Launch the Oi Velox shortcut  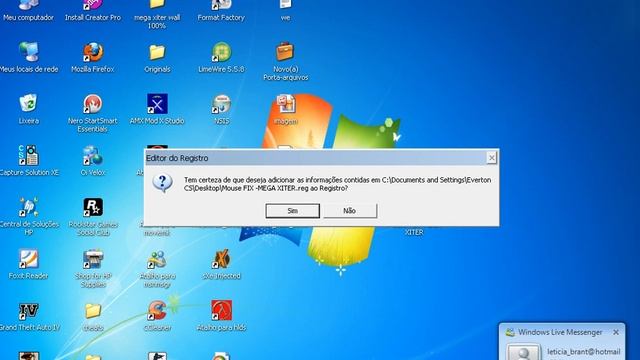pyautogui.click(x=93, y=160)
